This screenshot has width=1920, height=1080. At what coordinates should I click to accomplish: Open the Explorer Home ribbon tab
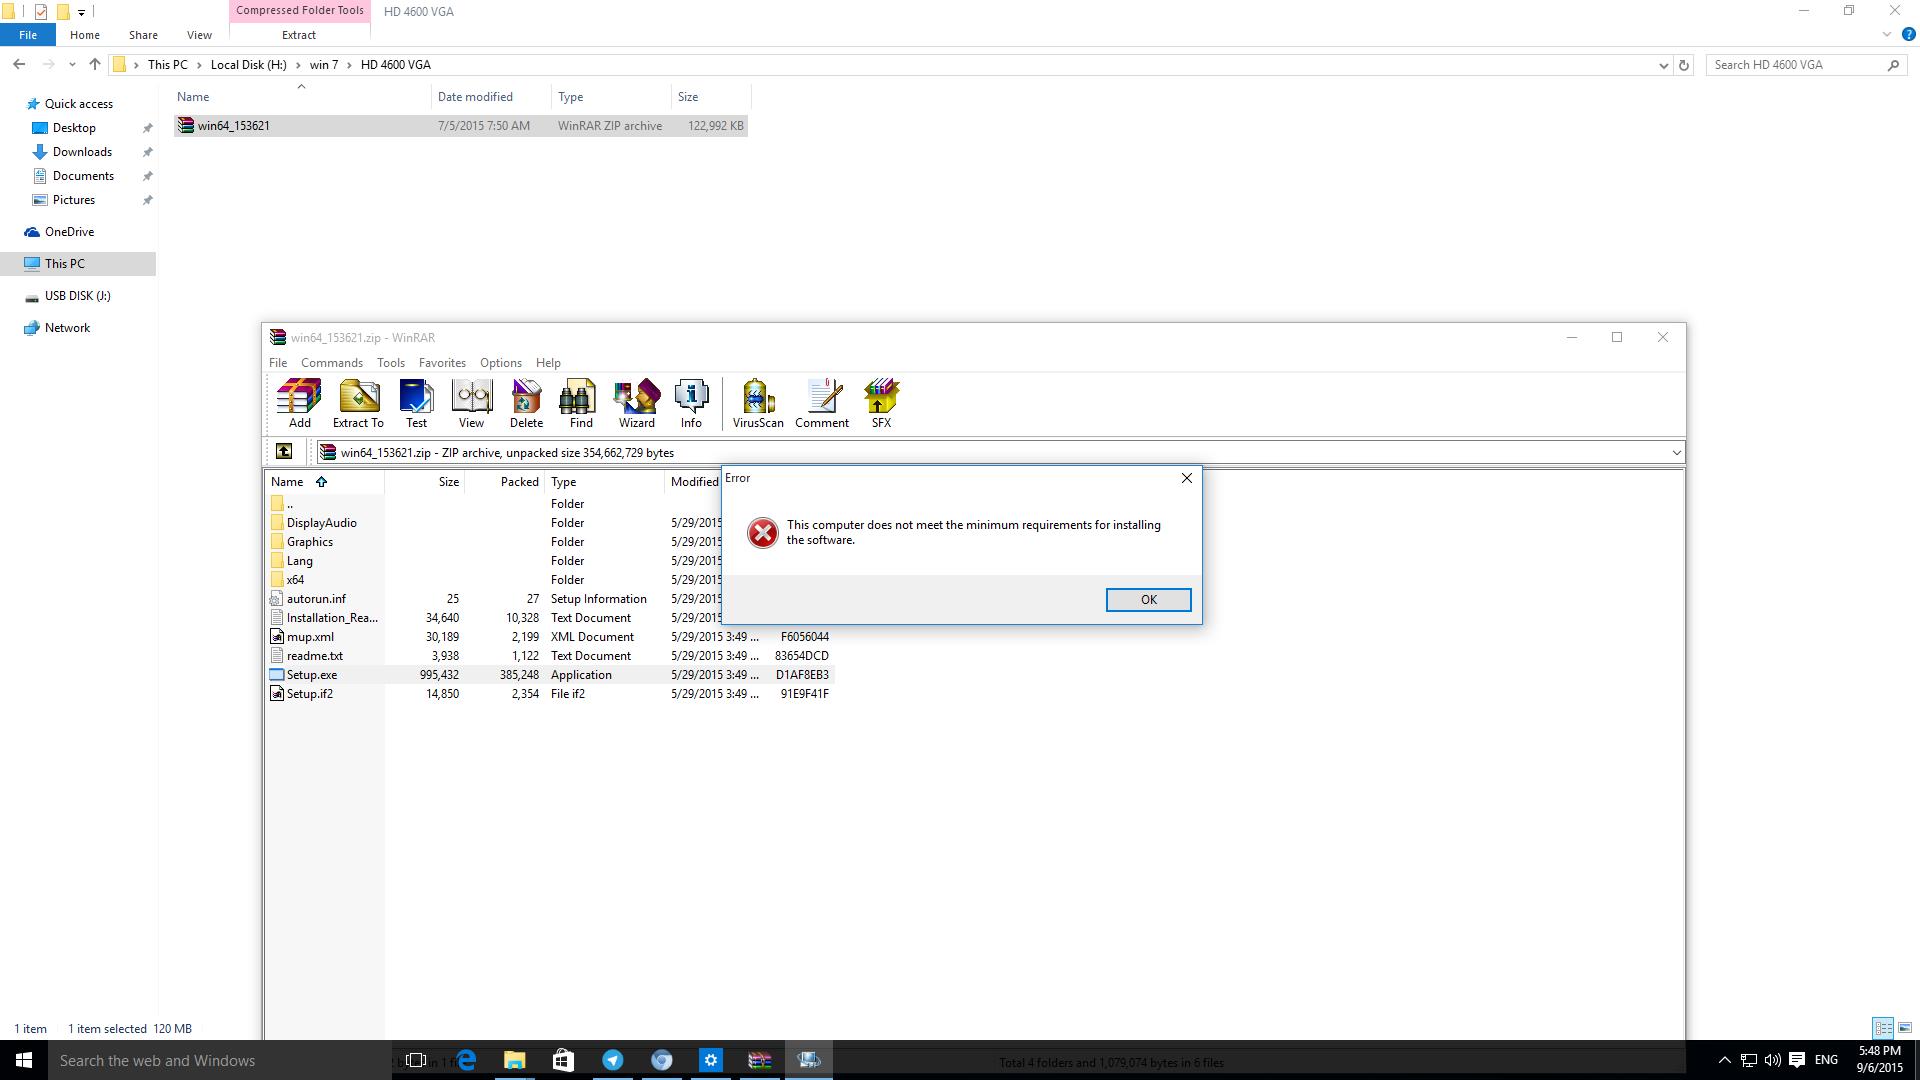point(85,35)
